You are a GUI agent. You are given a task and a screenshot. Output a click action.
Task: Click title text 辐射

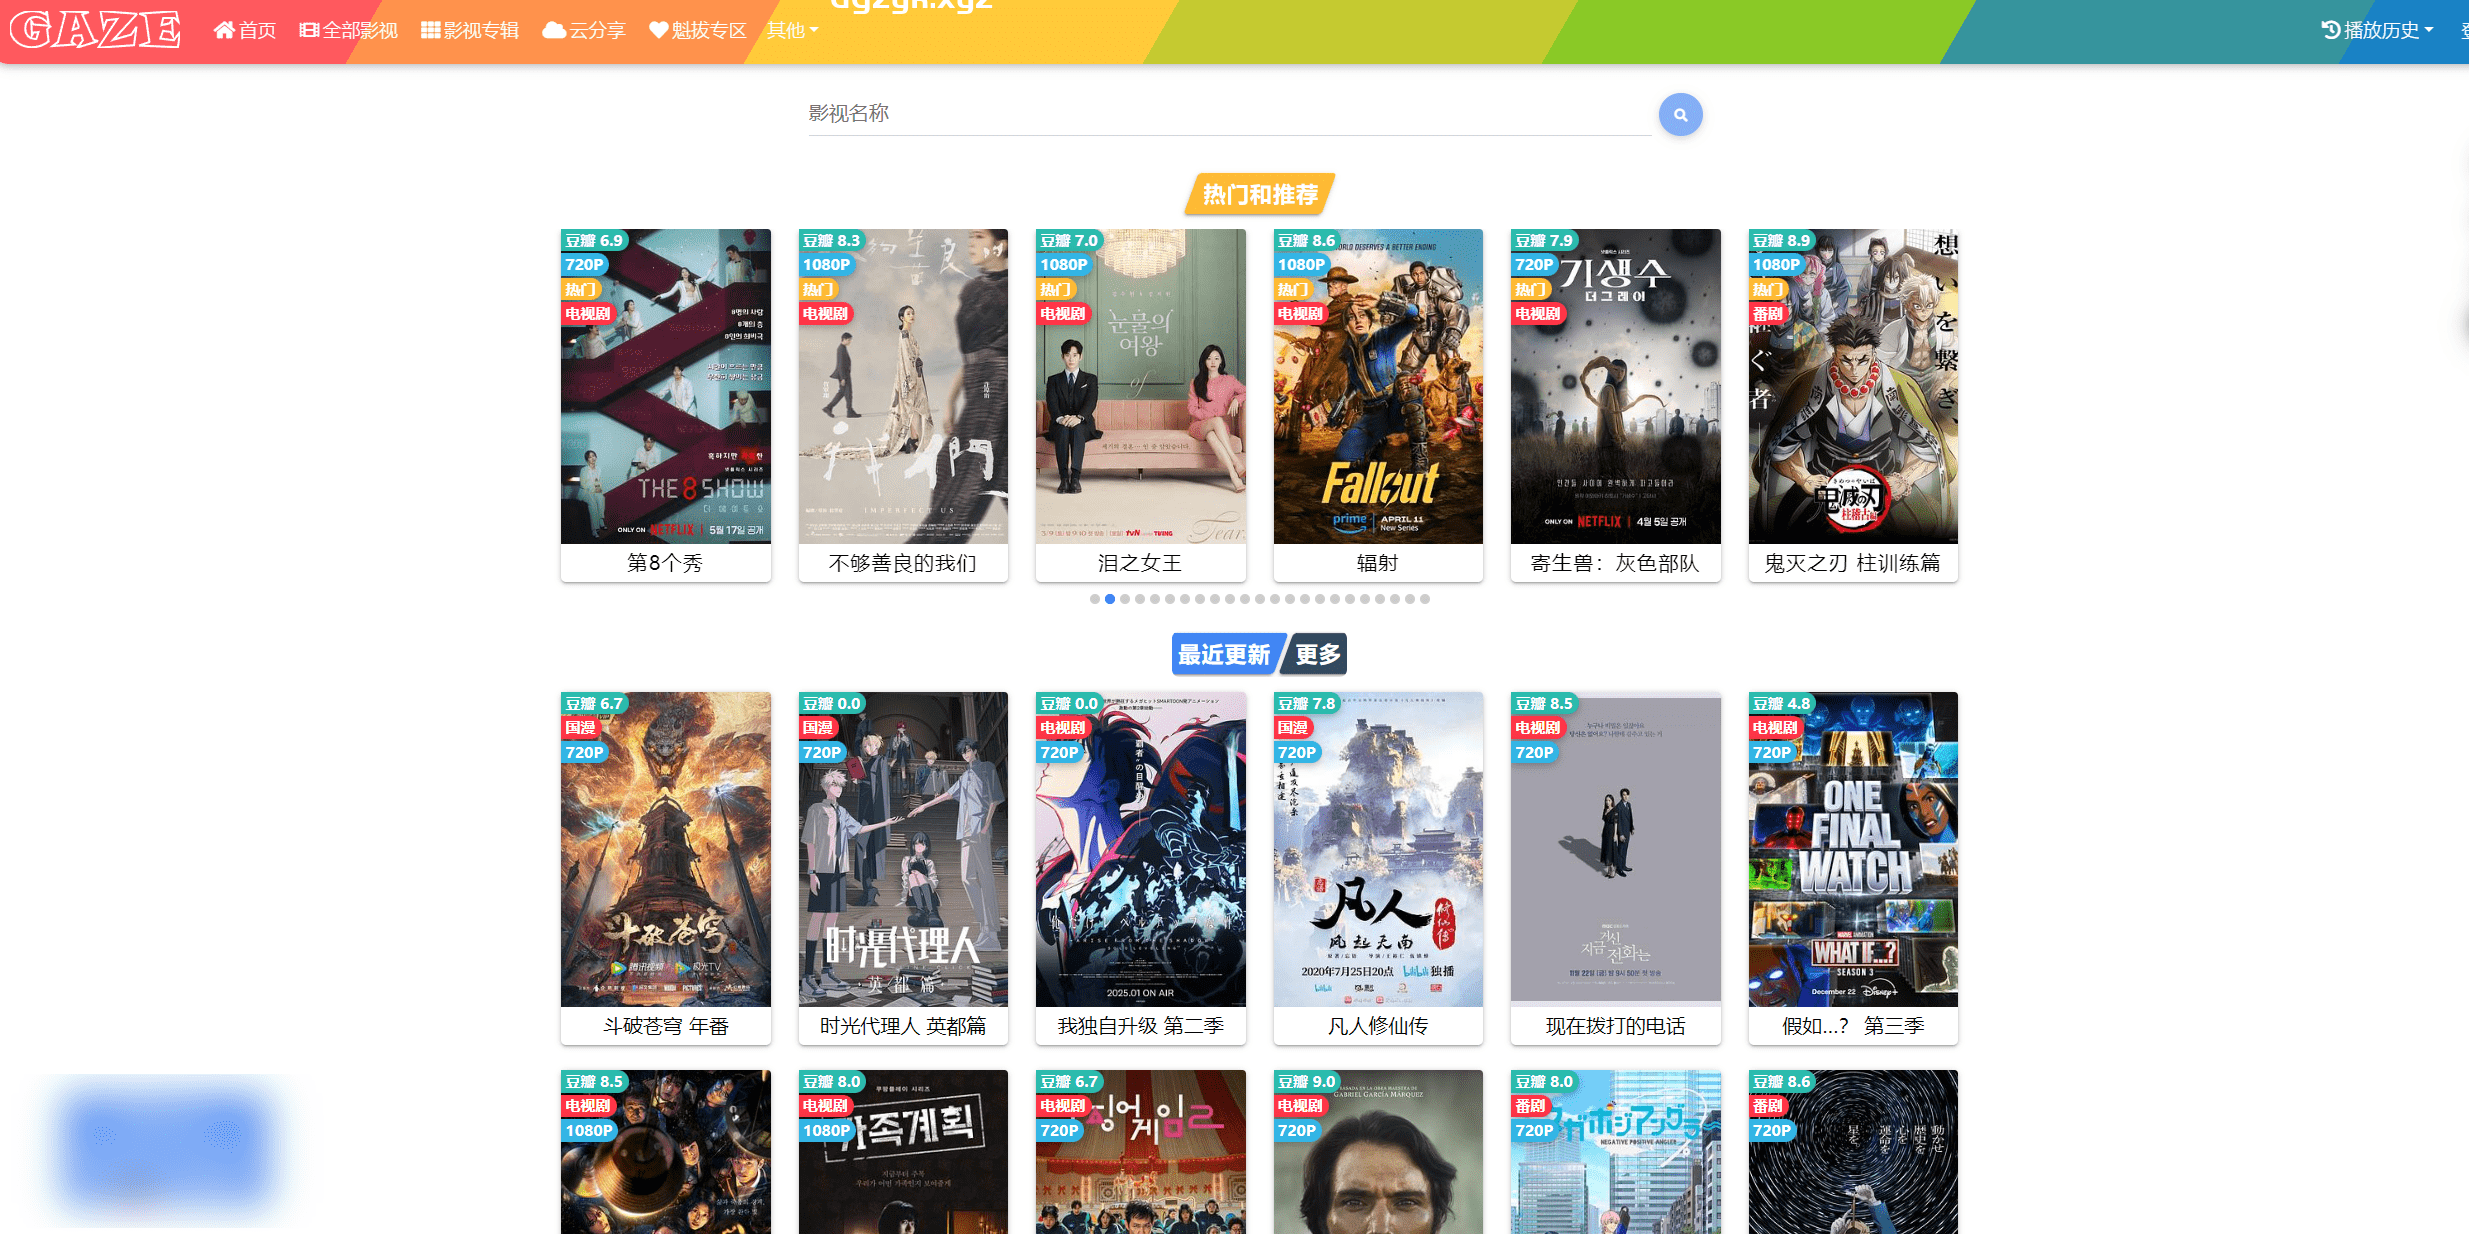pos(1377,563)
